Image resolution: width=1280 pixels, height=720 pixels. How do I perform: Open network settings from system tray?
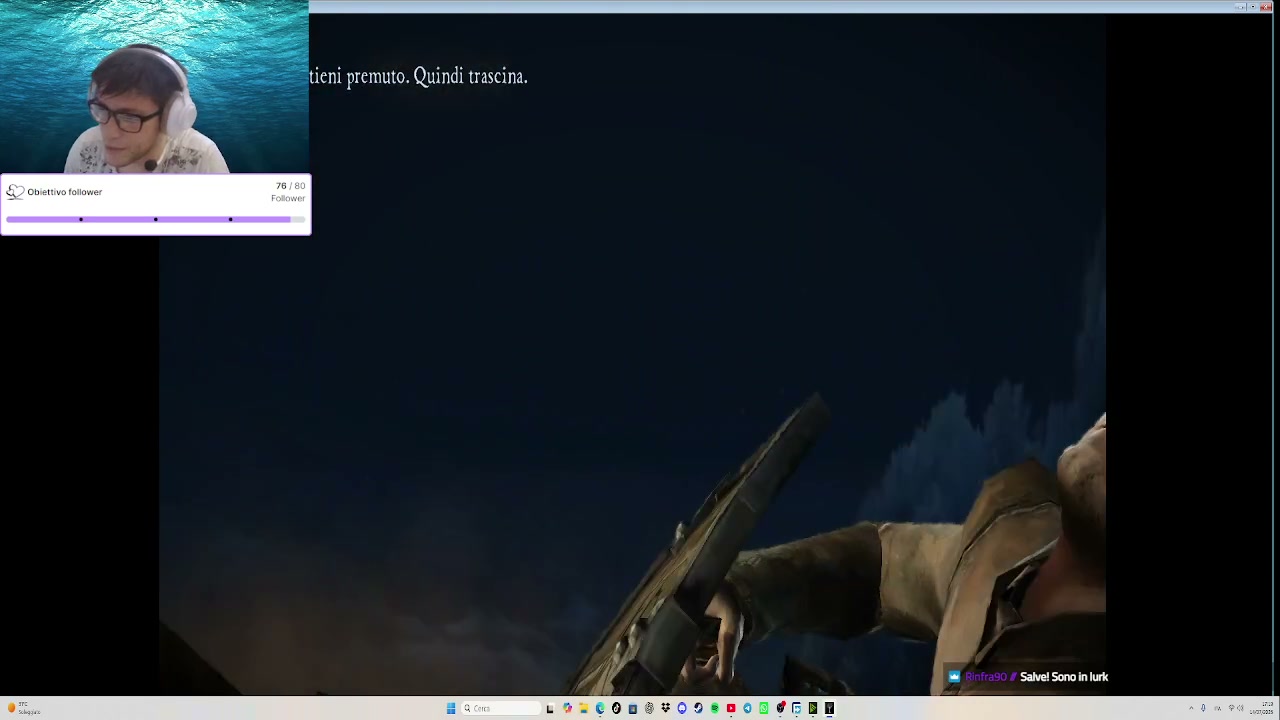1231,708
